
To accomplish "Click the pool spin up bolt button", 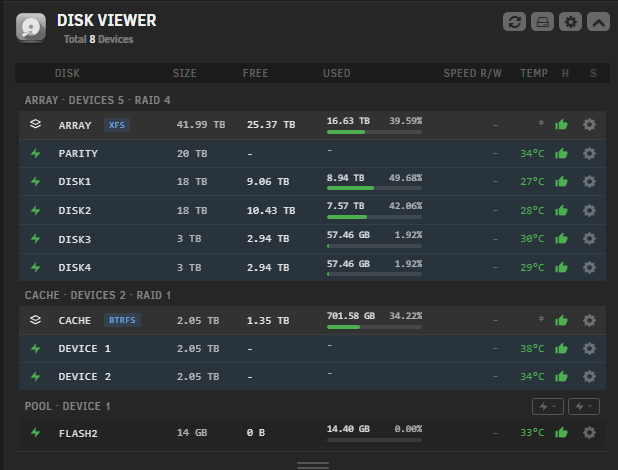I will [548, 407].
